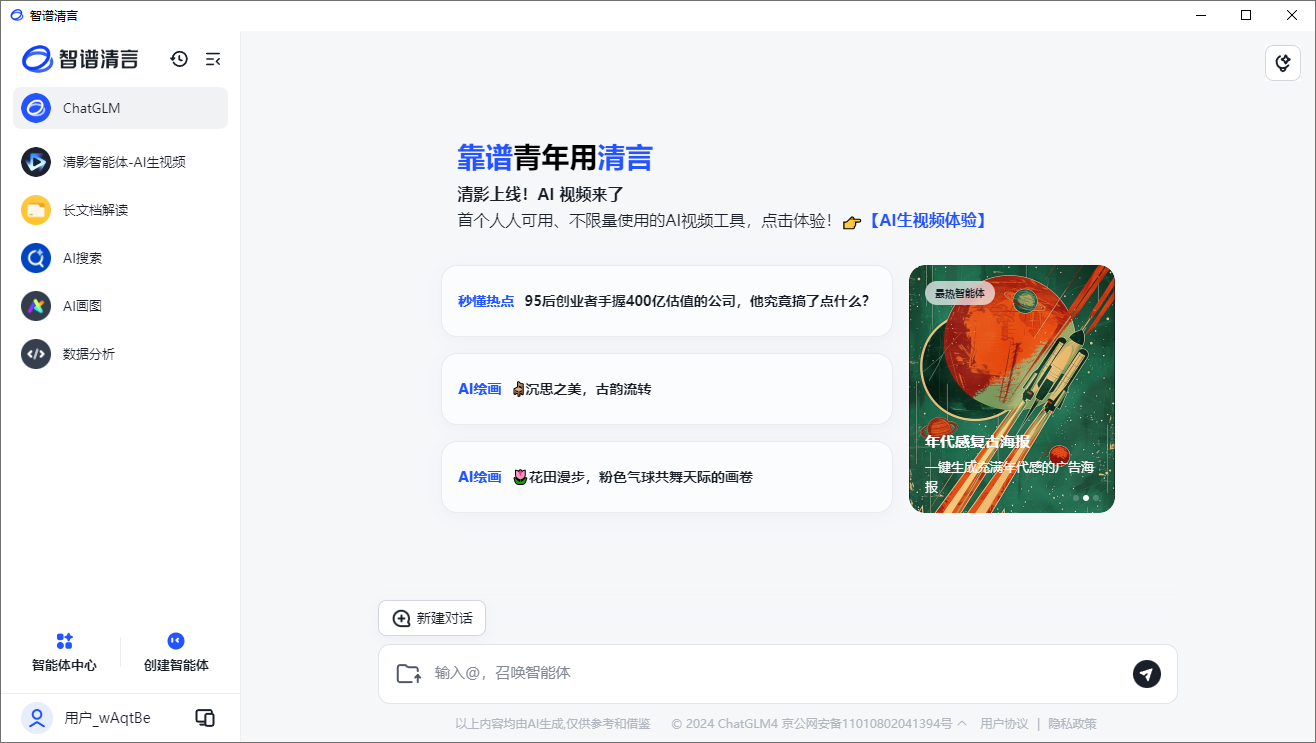Open the AI画图 drawing tool
The height and width of the screenshot is (743, 1316).
click(x=120, y=305)
